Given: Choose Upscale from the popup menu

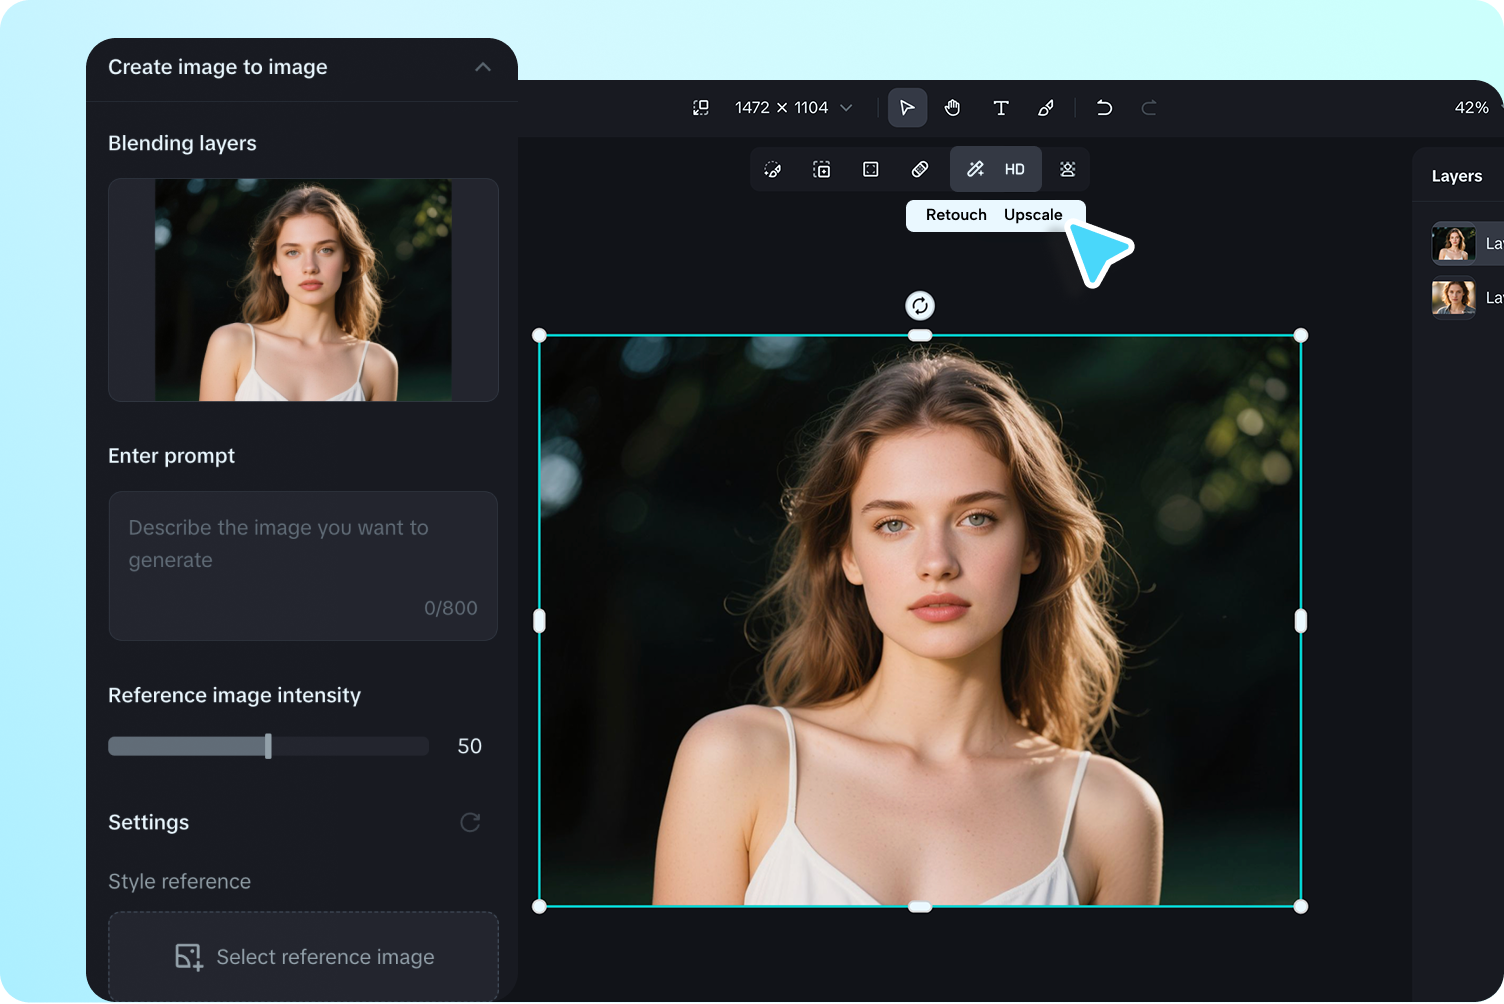Looking at the screenshot, I should (1033, 215).
